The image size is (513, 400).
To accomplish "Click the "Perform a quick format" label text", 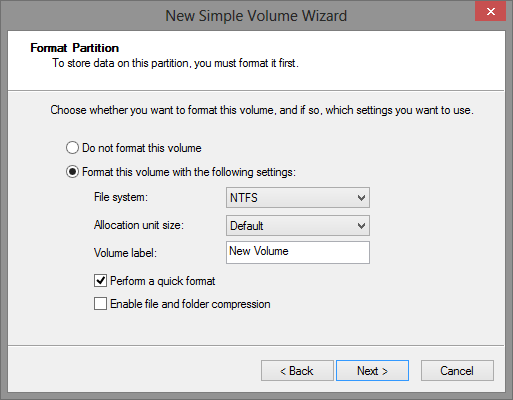I will click(x=163, y=281).
